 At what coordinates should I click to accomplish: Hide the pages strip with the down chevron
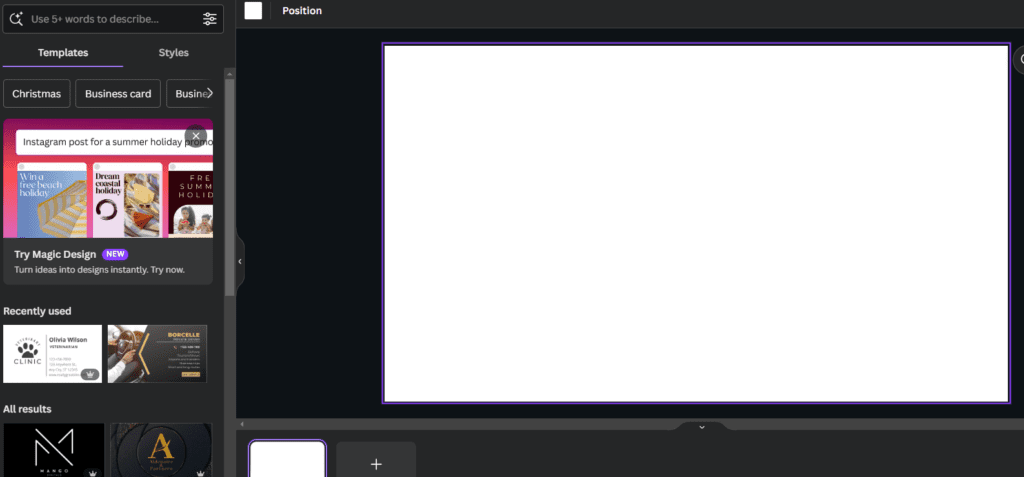click(702, 427)
